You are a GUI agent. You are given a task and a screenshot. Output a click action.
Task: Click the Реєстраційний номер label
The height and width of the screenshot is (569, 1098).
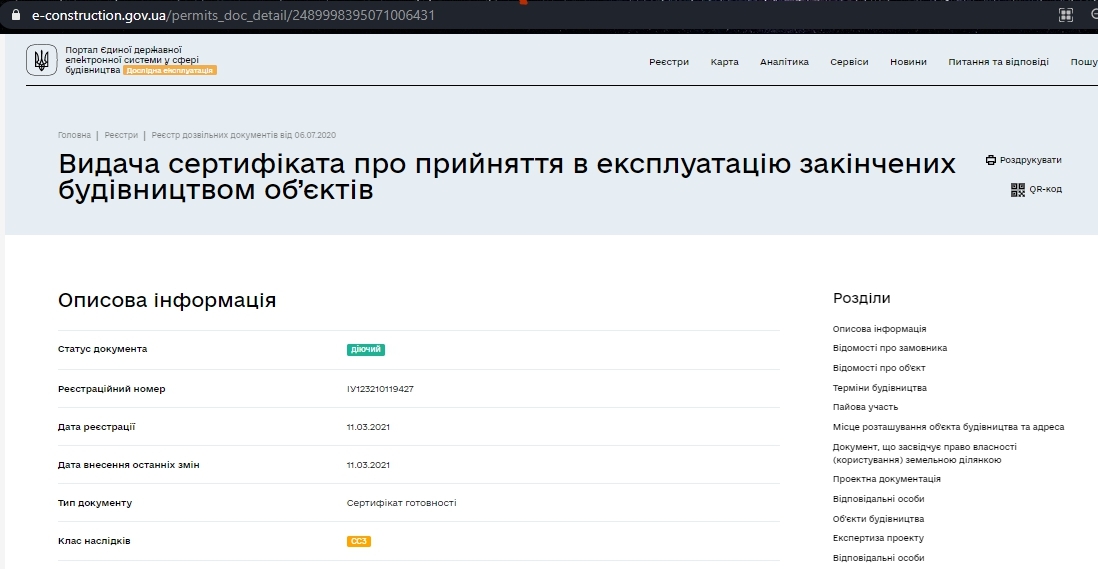click(111, 389)
